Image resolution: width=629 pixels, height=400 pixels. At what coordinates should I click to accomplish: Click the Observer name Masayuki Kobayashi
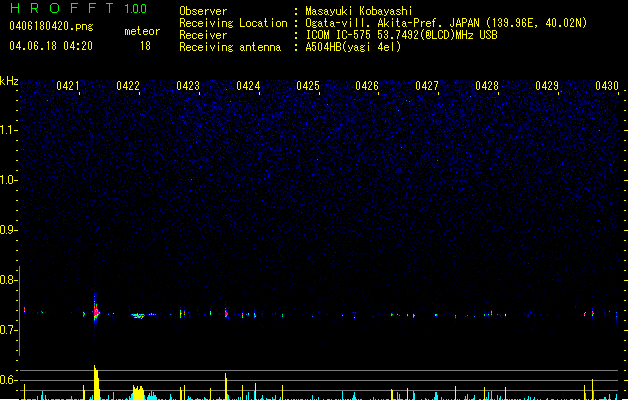(x=359, y=11)
